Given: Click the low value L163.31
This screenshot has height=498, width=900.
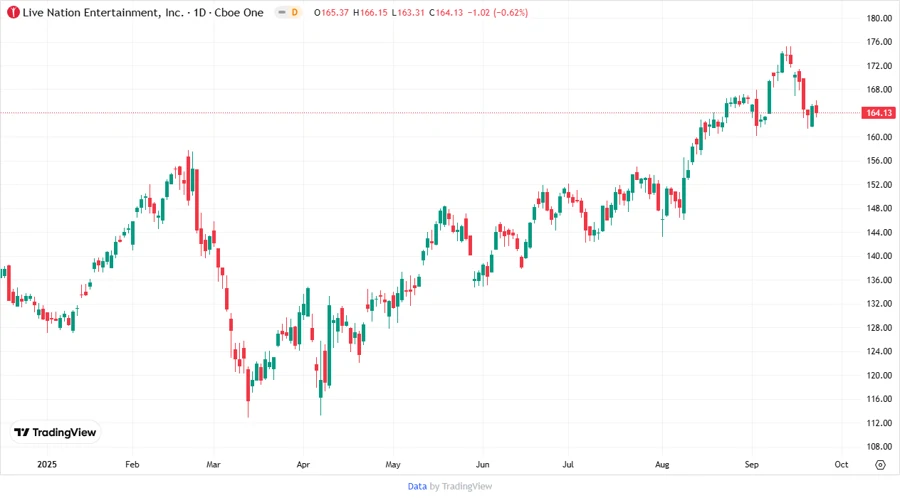Looking at the screenshot, I should coord(408,13).
